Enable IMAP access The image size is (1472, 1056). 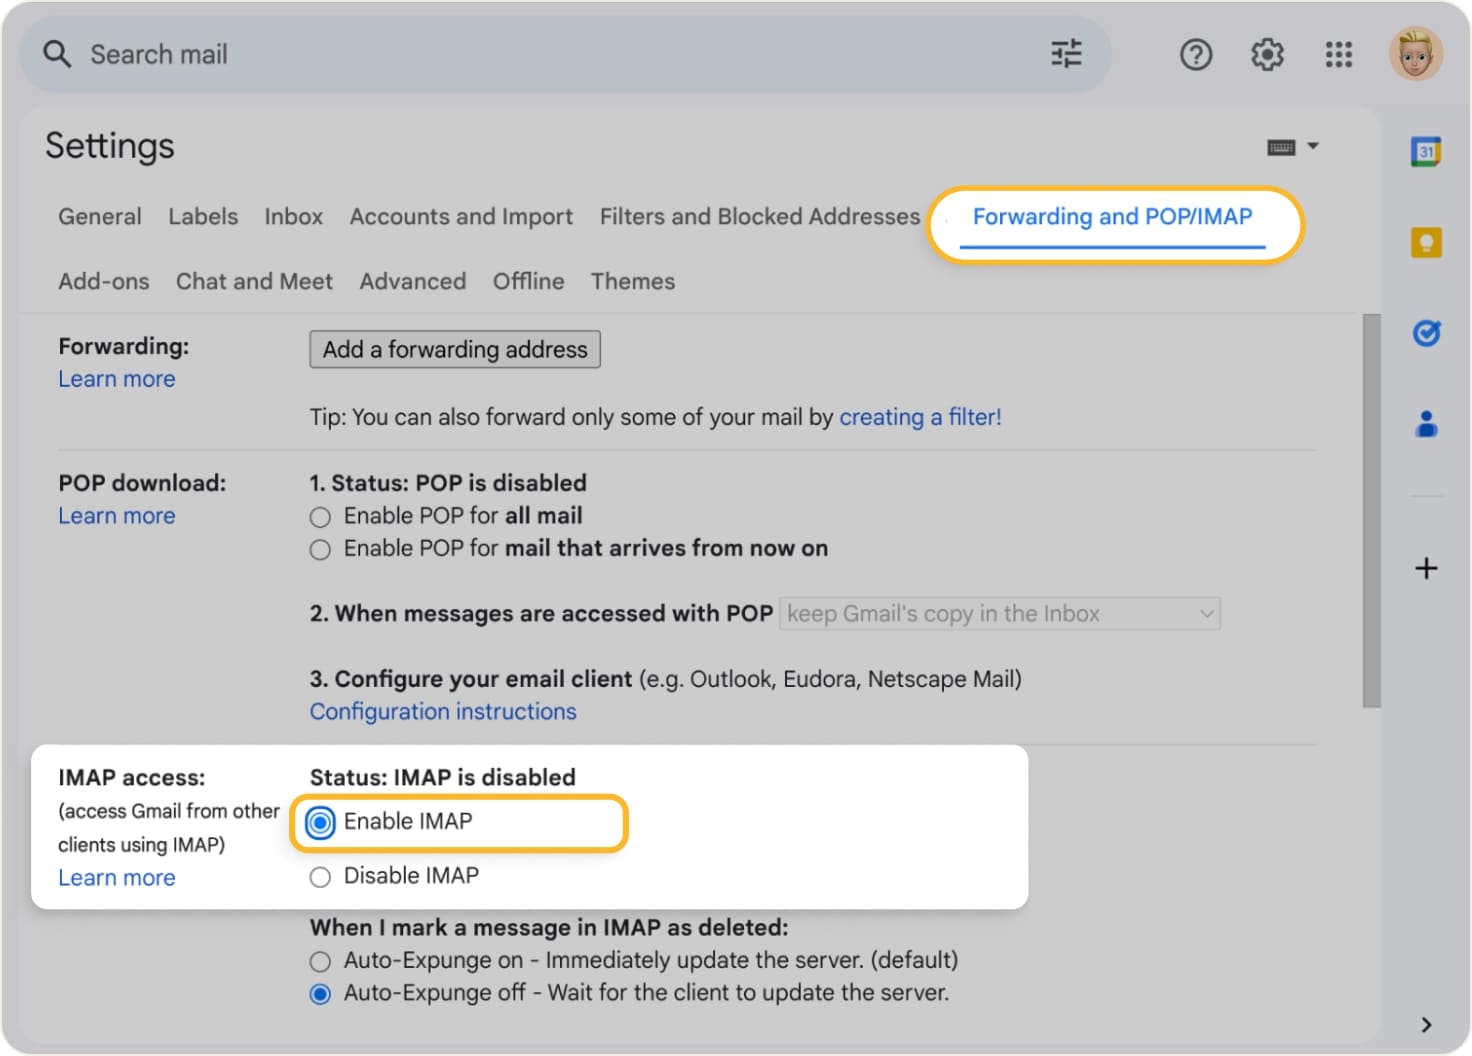click(320, 822)
